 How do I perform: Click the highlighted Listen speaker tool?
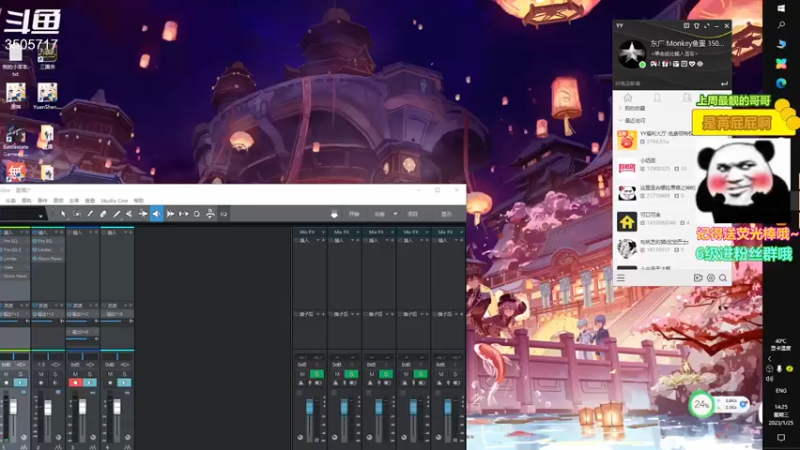pos(157,214)
